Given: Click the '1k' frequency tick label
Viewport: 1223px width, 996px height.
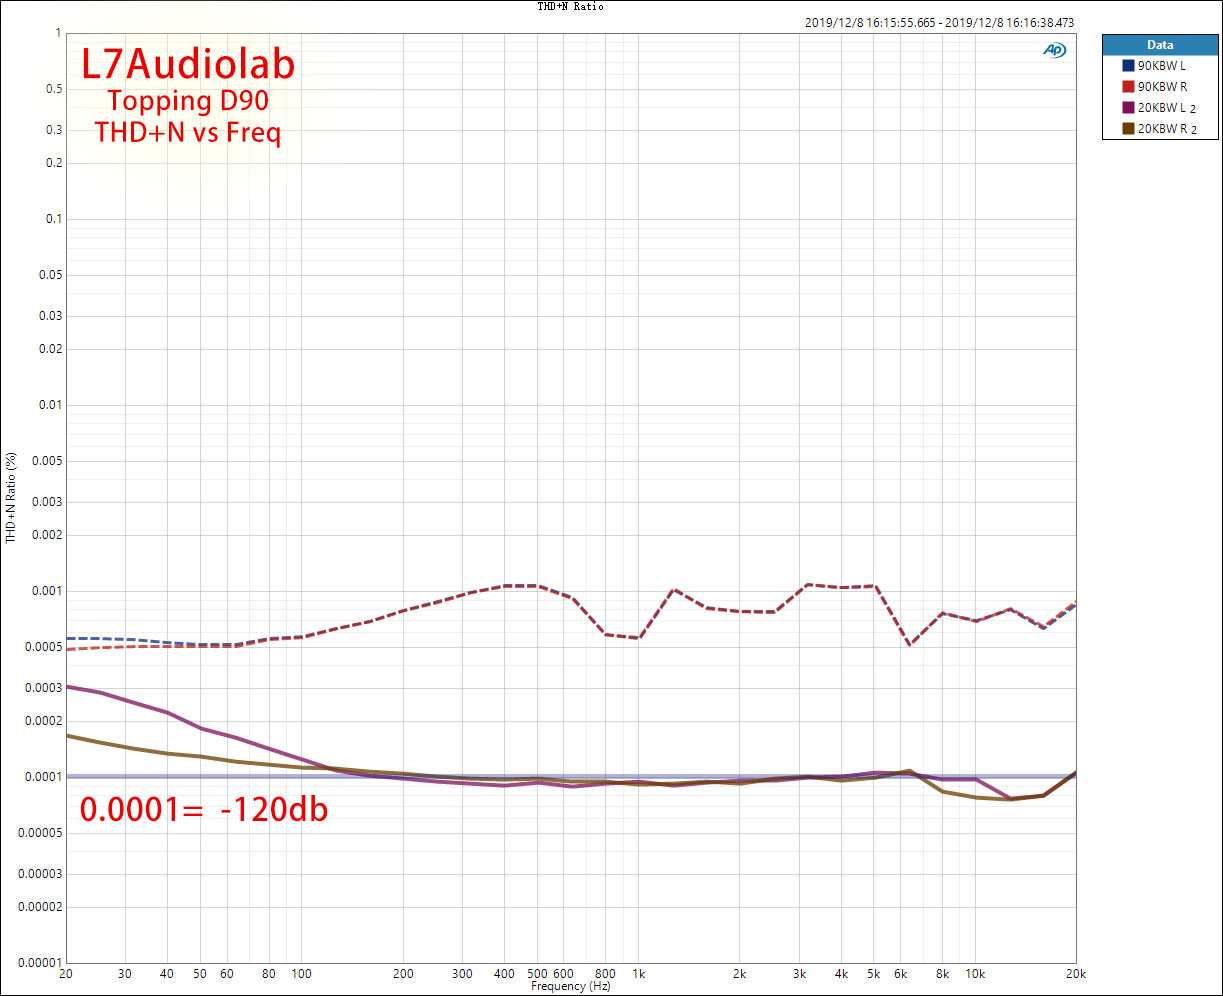Looking at the screenshot, I should point(638,974).
